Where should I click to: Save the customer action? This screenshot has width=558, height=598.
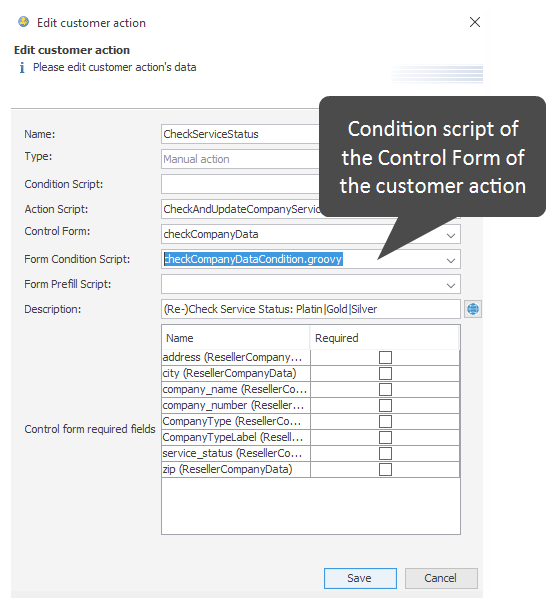pyautogui.click(x=360, y=578)
